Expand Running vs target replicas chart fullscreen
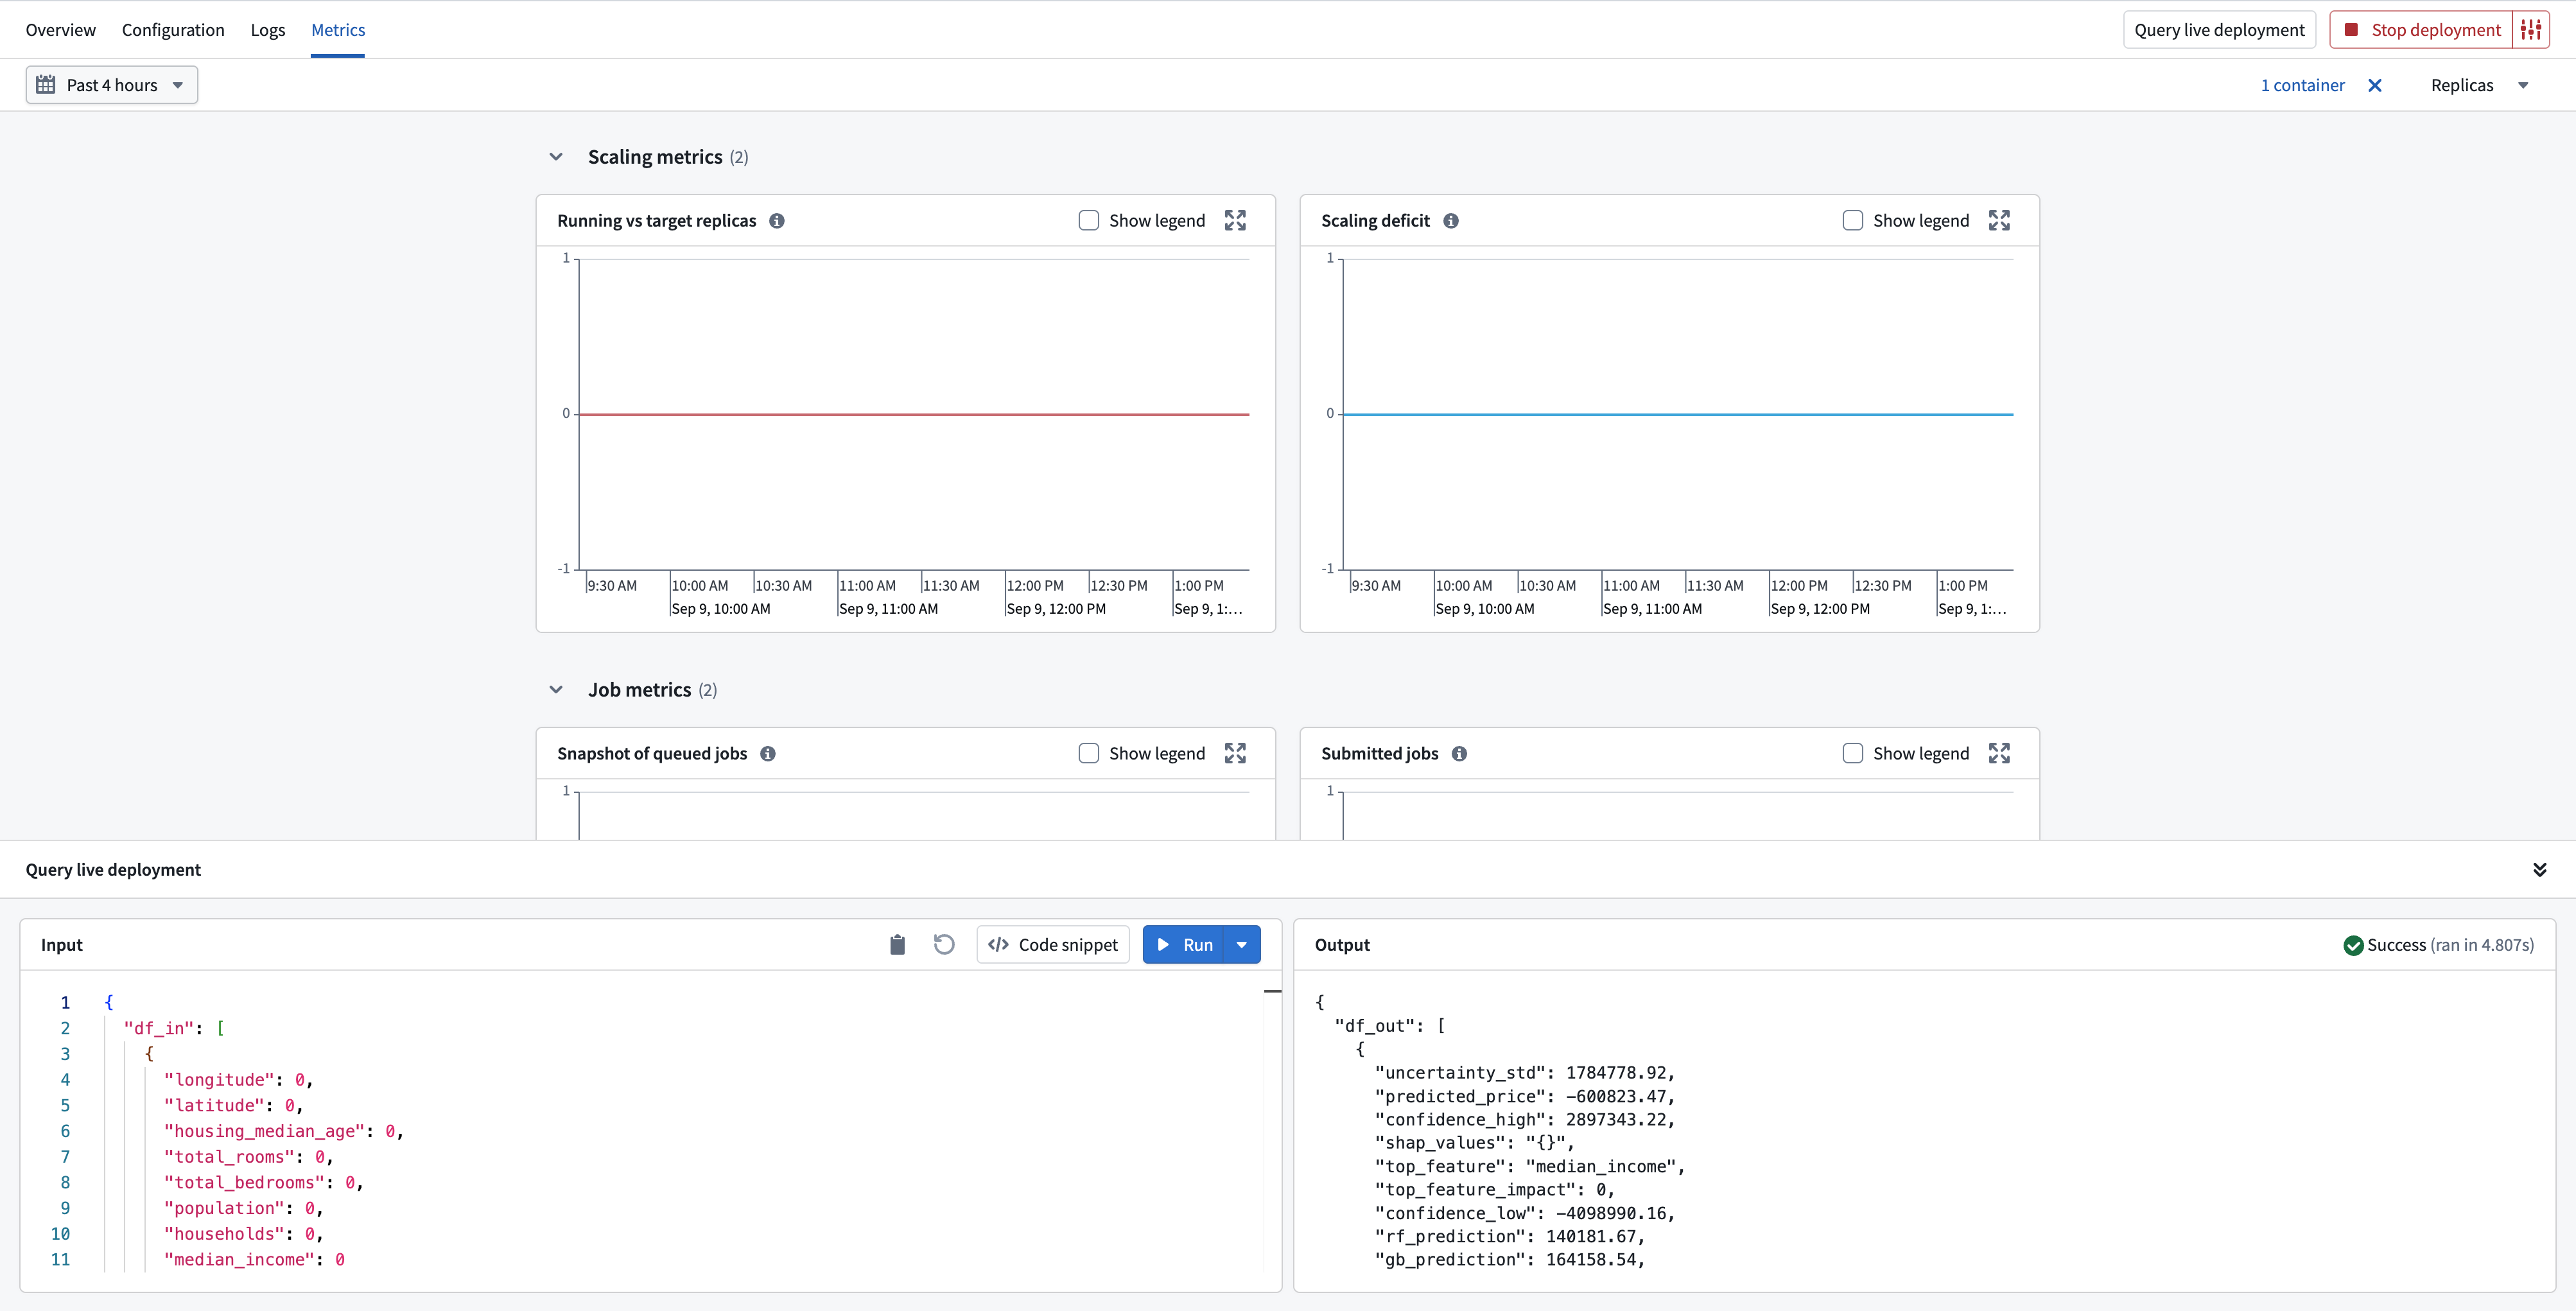 [x=1235, y=221]
